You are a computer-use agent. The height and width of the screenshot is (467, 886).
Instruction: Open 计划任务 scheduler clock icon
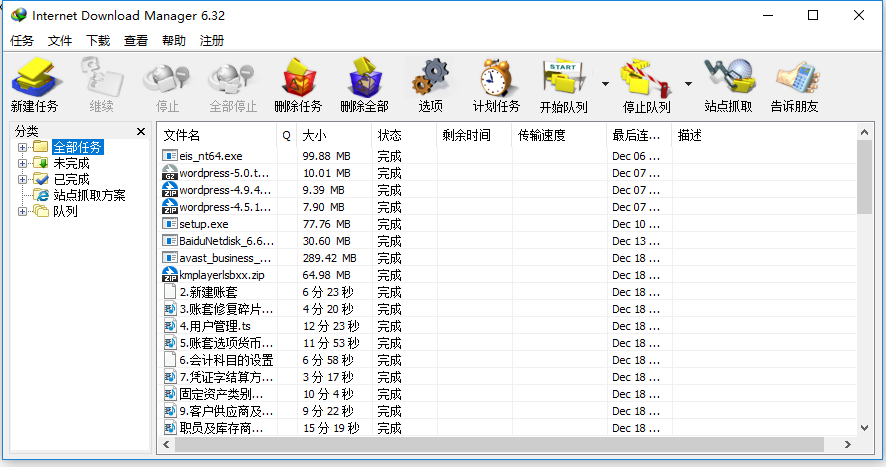click(497, 77)
